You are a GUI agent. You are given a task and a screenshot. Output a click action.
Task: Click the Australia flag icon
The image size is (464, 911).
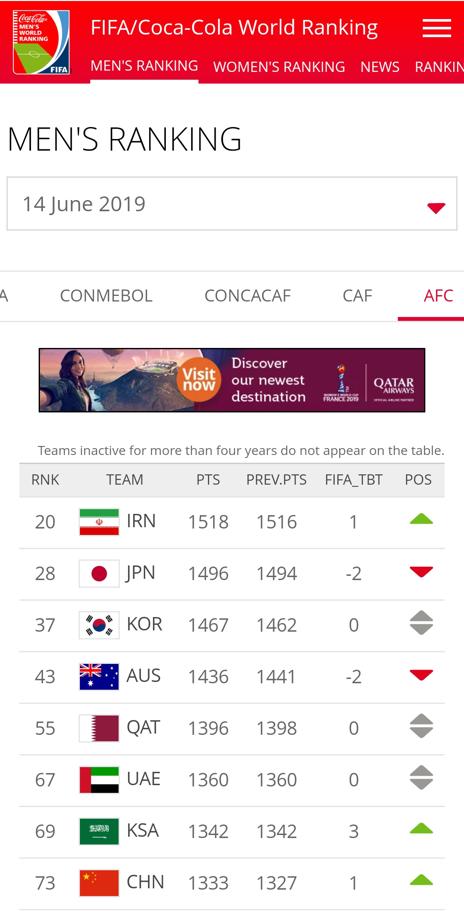[x=99, y=676]
